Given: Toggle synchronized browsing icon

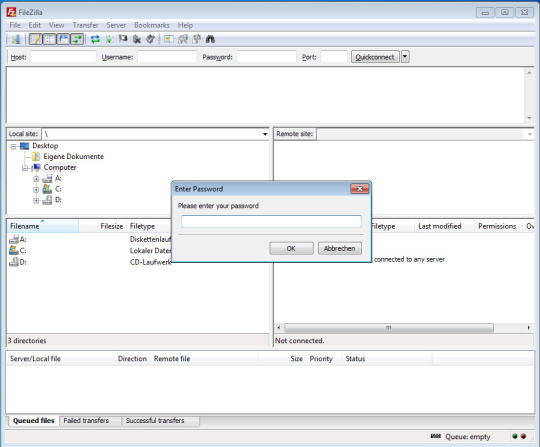Looking at the screenshot, I should 197,39.
